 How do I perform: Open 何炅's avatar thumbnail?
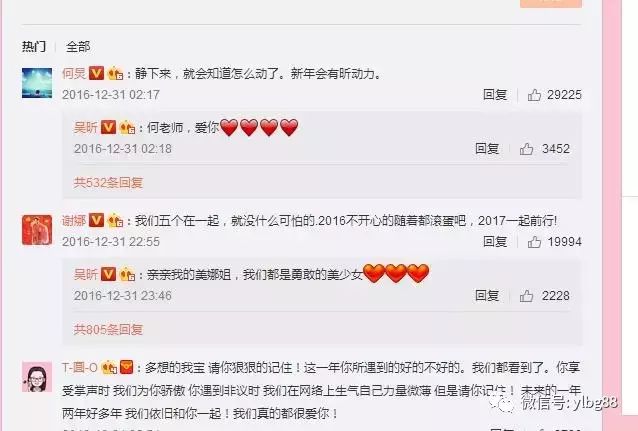point(37,83)
